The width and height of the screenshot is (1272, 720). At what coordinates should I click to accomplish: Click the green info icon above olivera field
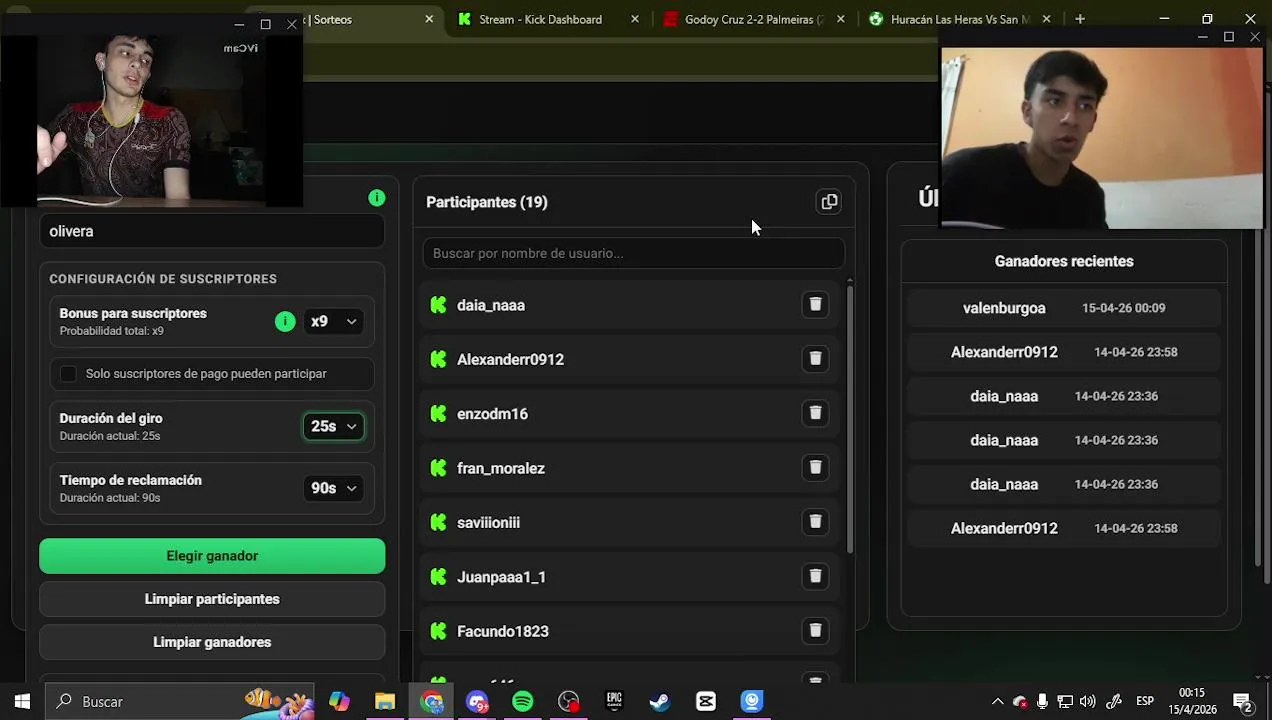pyautogui.click(x=377, y=198)
